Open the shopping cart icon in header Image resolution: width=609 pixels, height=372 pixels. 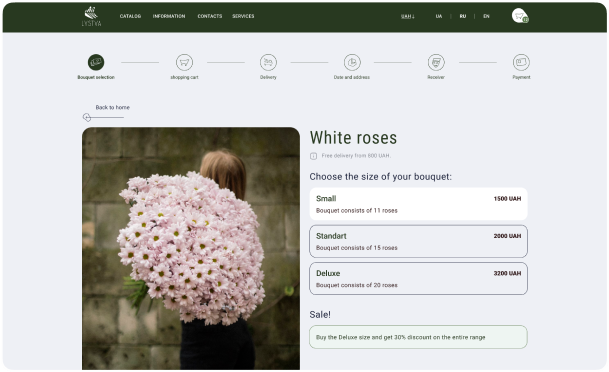tap(520, 16)
